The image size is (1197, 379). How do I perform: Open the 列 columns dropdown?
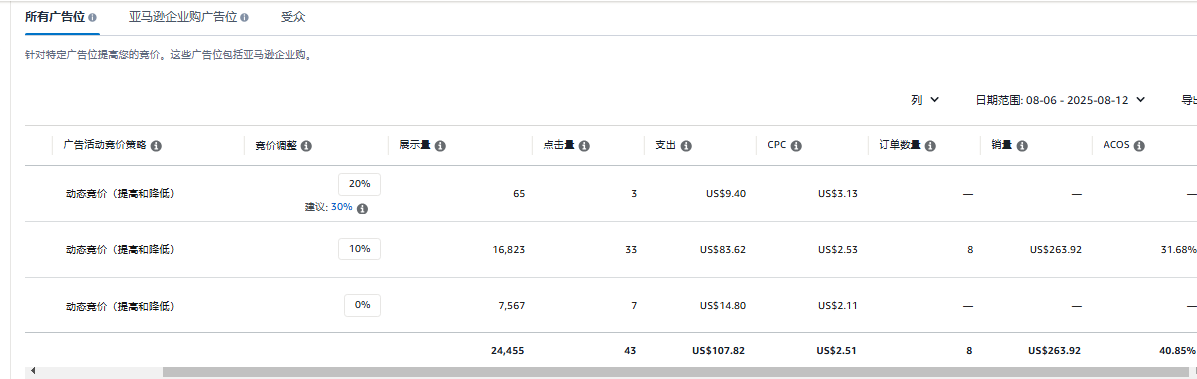tap(924, 99)
